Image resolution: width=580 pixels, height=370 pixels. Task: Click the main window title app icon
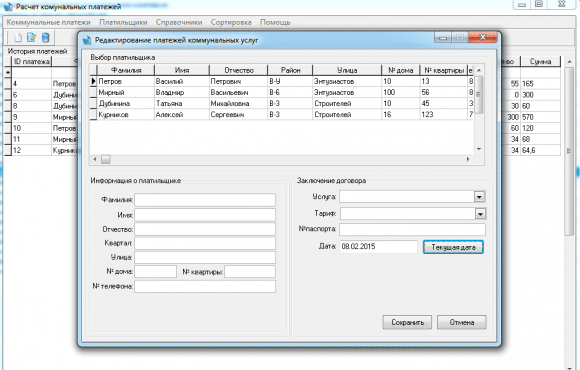(x=7, y=6)
